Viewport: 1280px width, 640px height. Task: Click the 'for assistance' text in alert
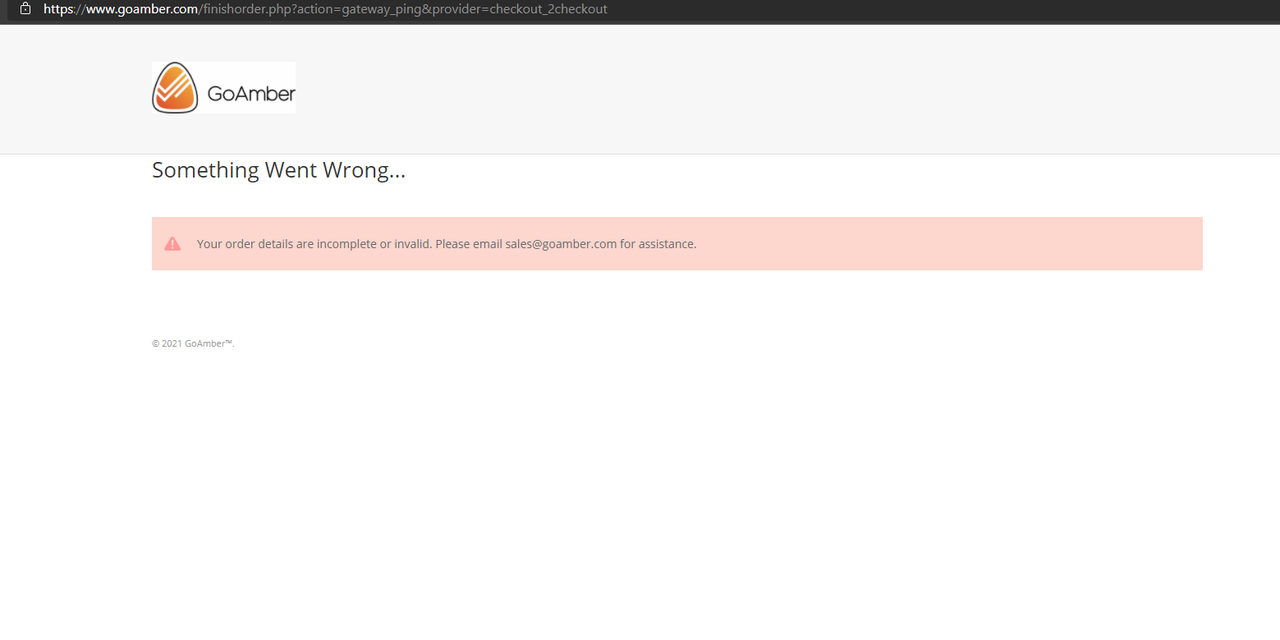(x=658, y=244)
